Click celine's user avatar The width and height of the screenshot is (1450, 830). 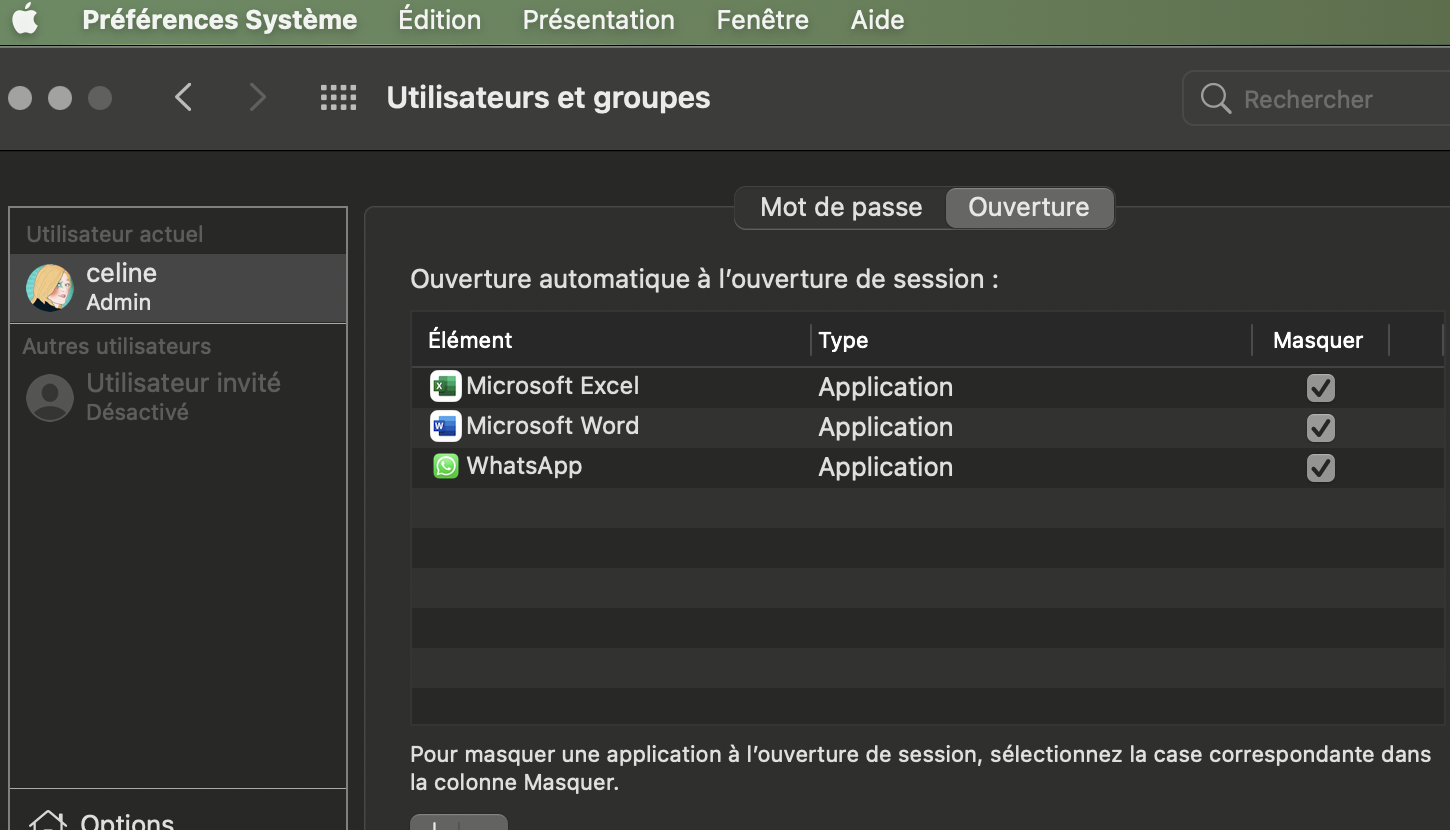click(x=50, y=288)
